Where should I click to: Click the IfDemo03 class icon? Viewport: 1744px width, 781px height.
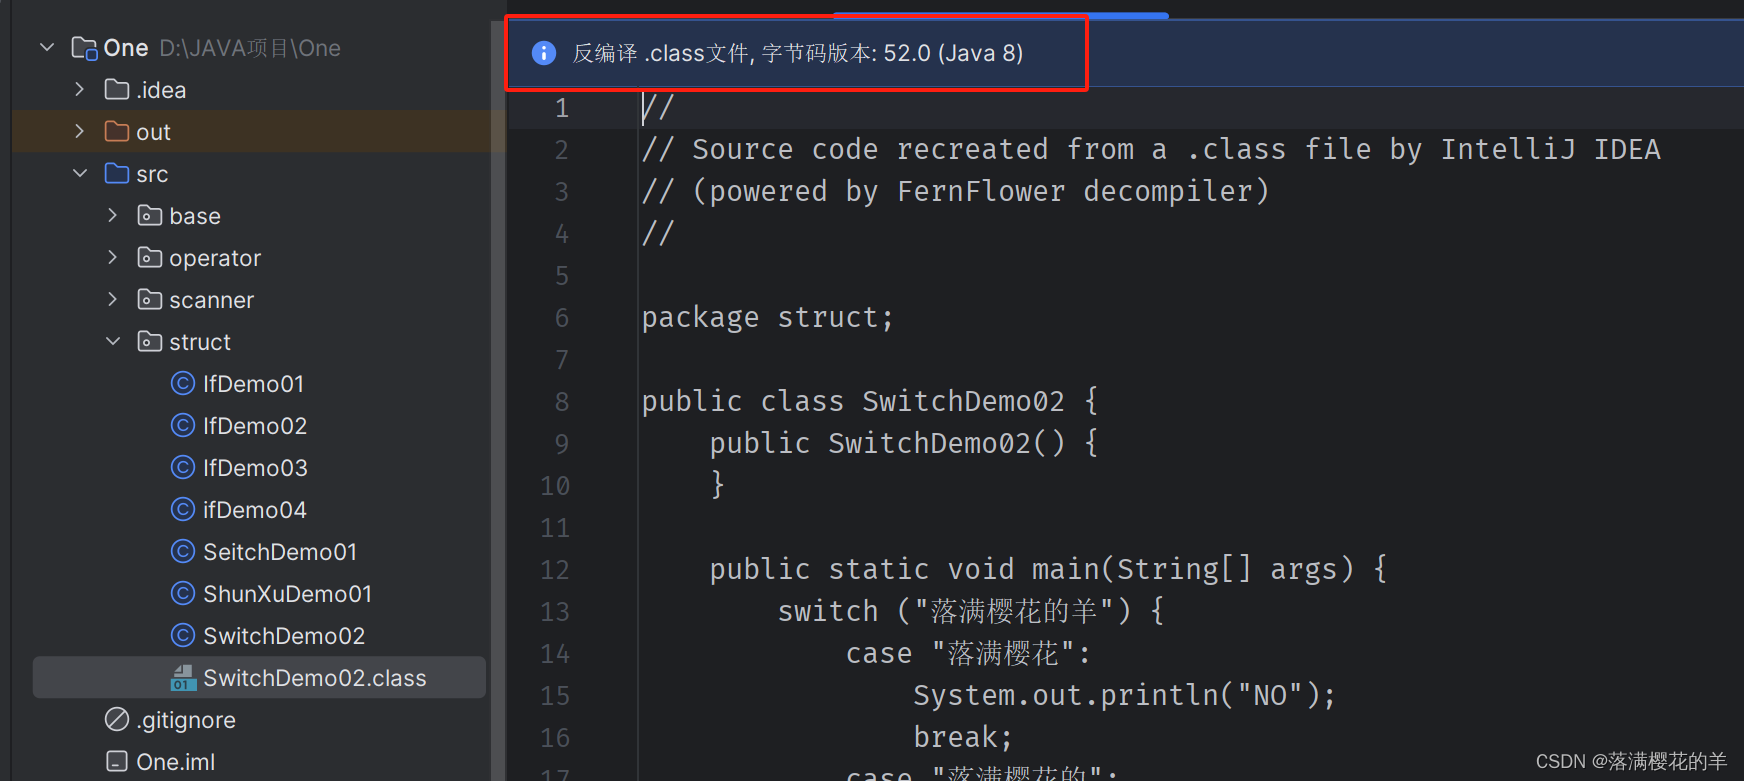(183, 467)
